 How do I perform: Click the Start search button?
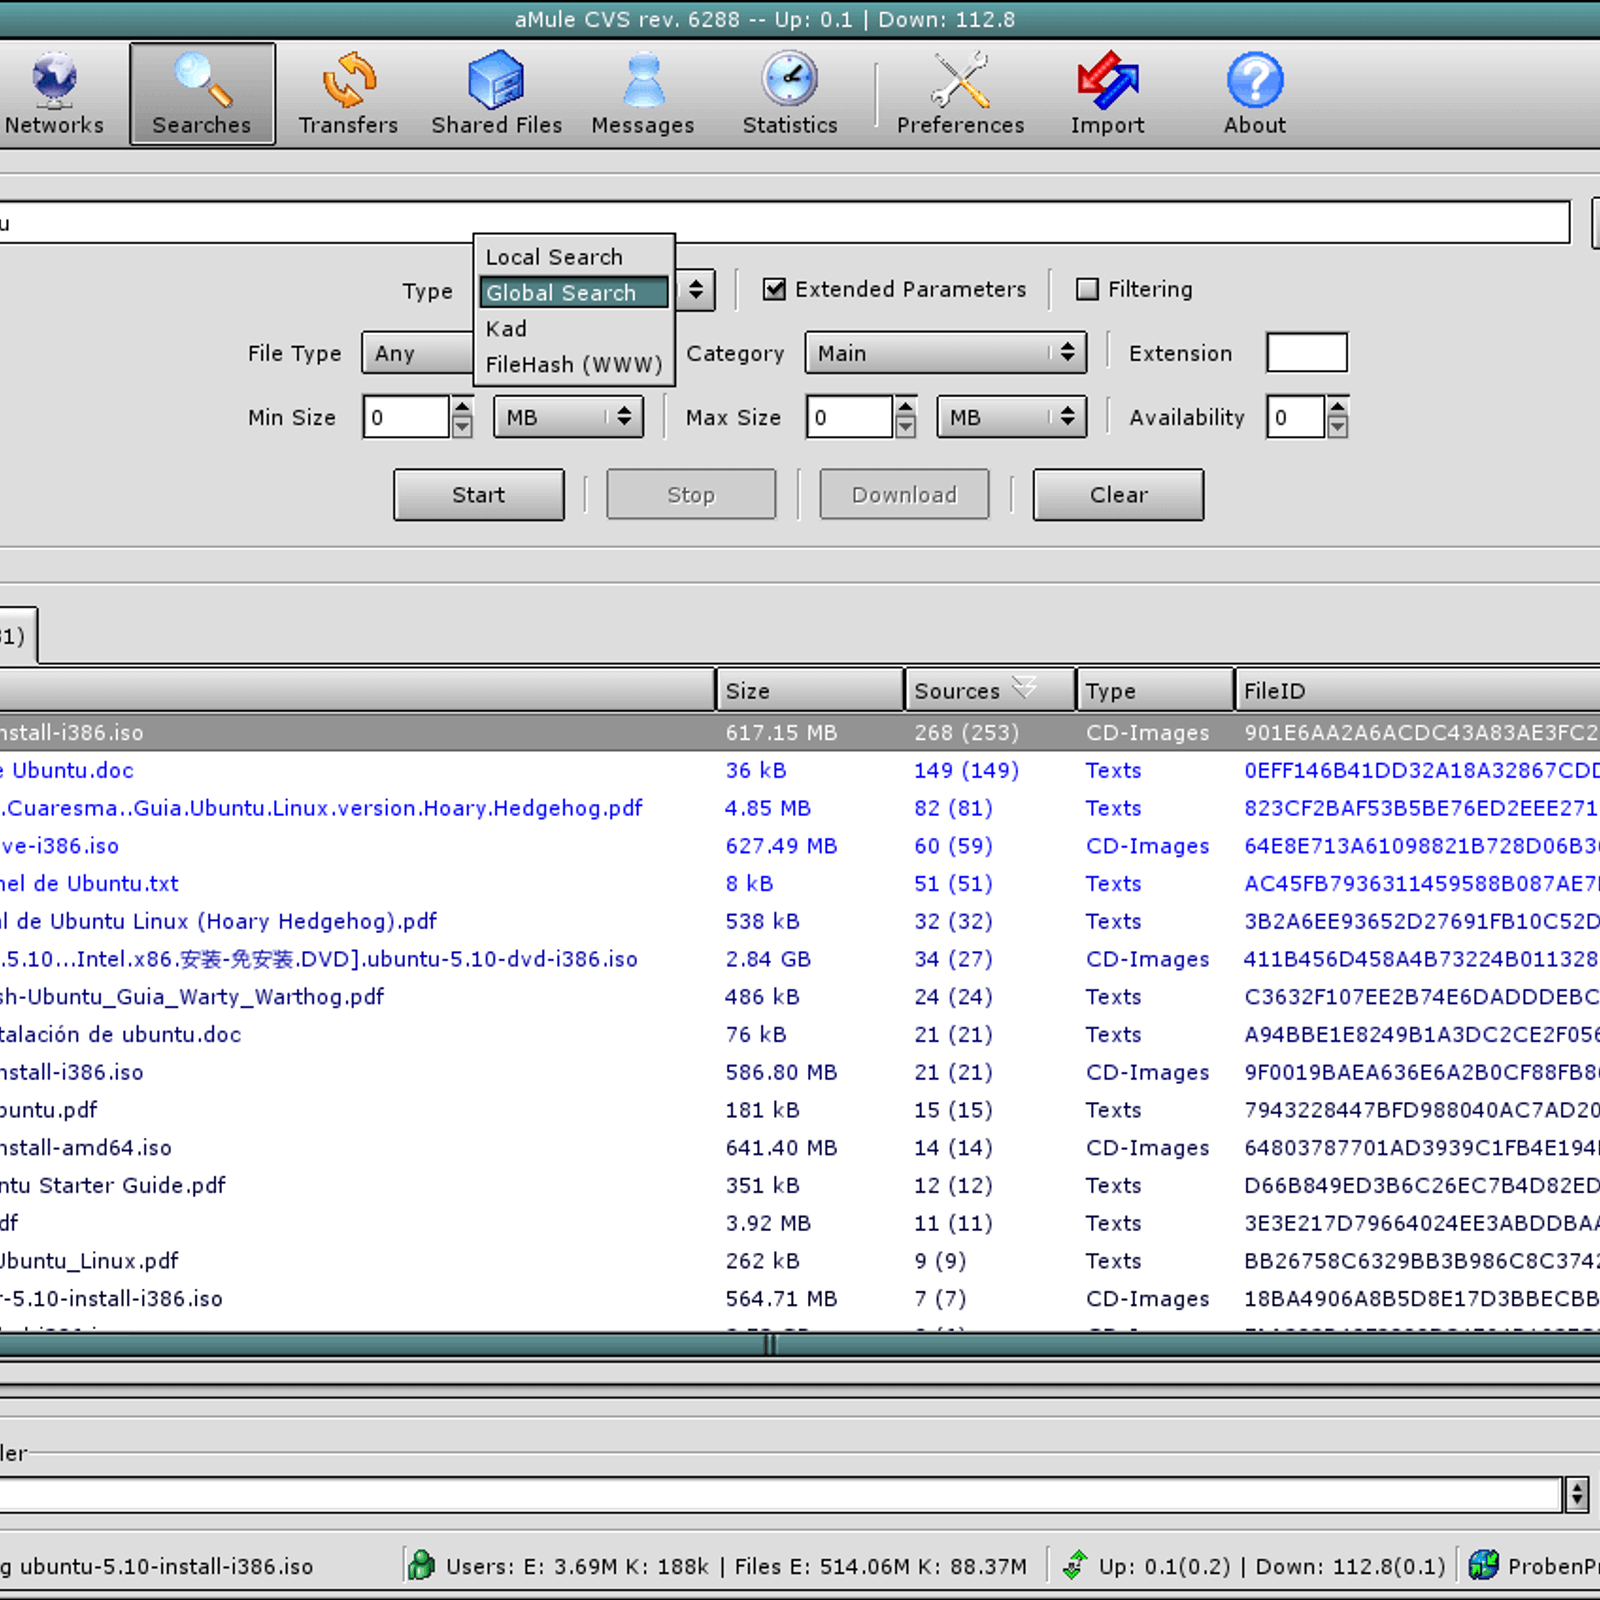pos(479,495)
